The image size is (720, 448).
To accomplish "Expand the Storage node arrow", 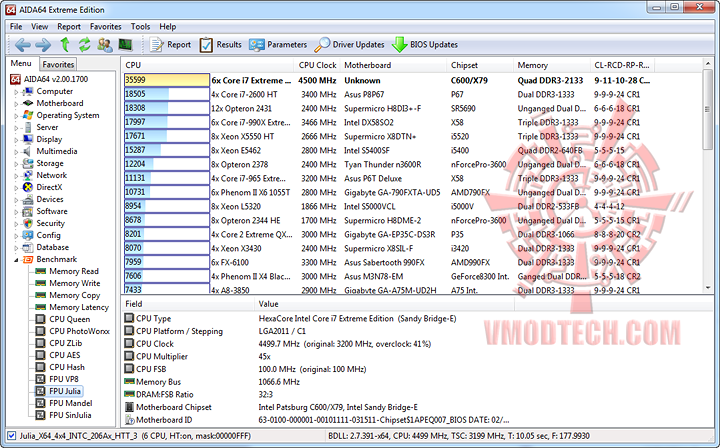I will click(x=16, y=163).
